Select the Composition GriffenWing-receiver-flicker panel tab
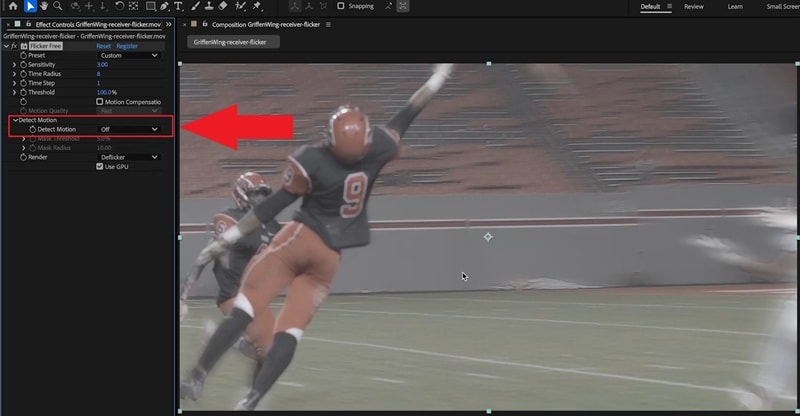The width and height of the screenshot is (800, 416). tap(266, 25)
